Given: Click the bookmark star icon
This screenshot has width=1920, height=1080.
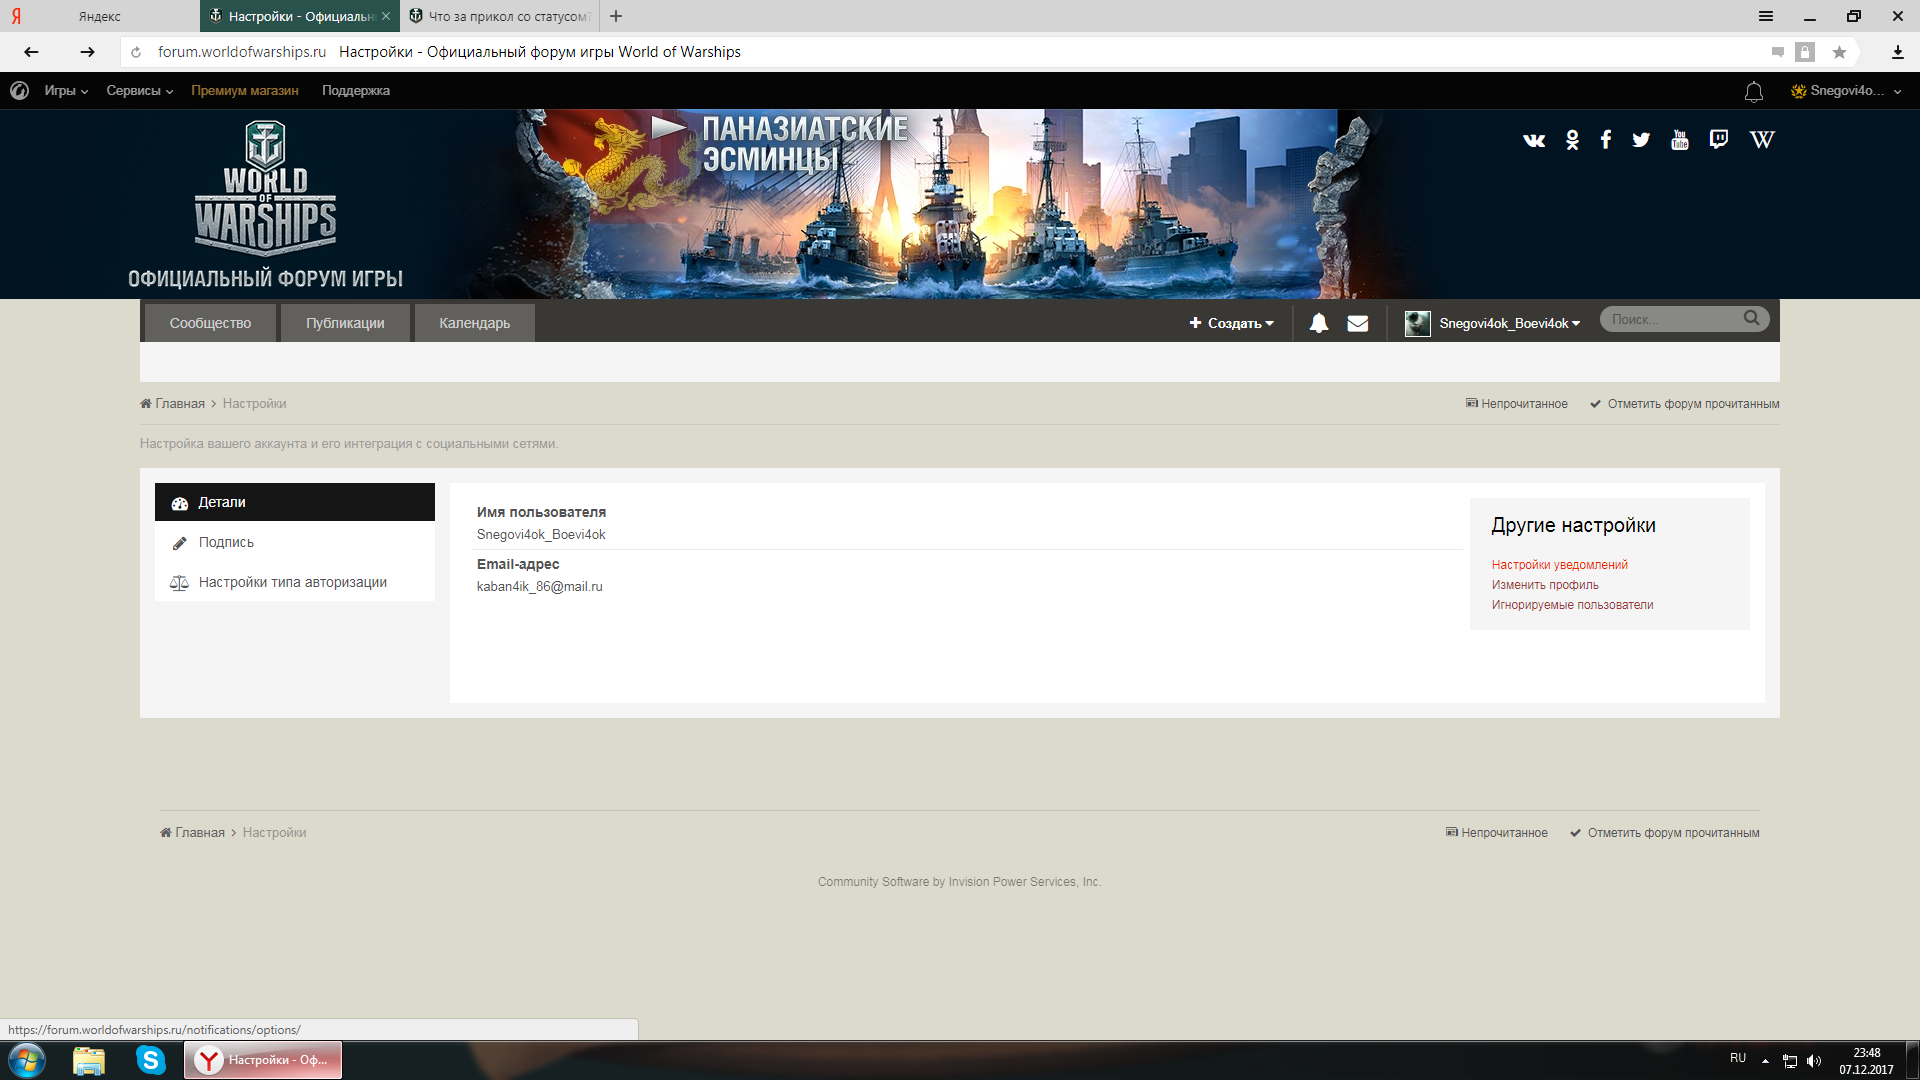Looking at the screenshot, I should click(x=1839, y=52).
